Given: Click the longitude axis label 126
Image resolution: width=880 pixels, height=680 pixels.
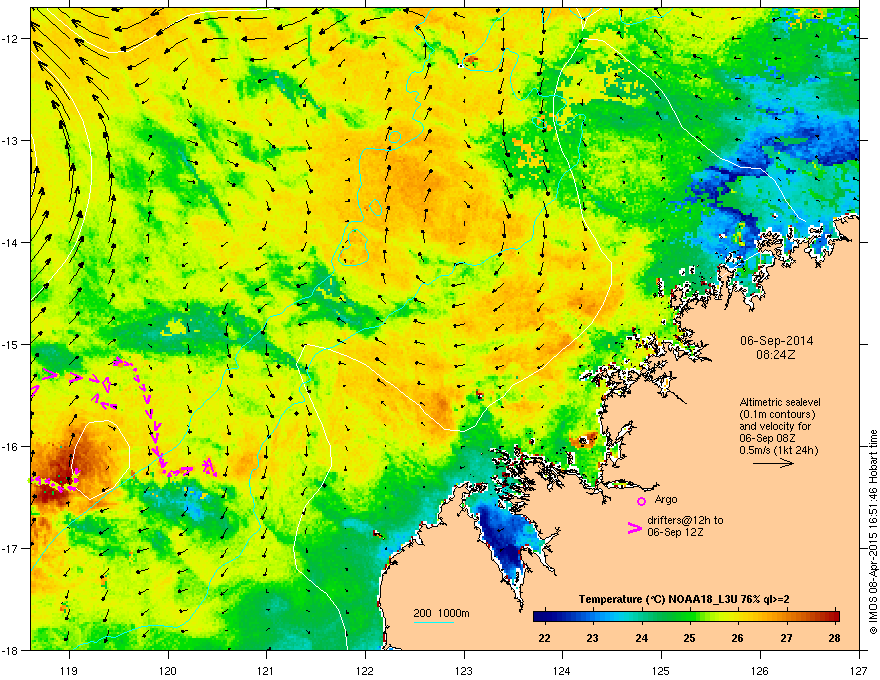Looking at the screenshot, I should tap(760, 670).
